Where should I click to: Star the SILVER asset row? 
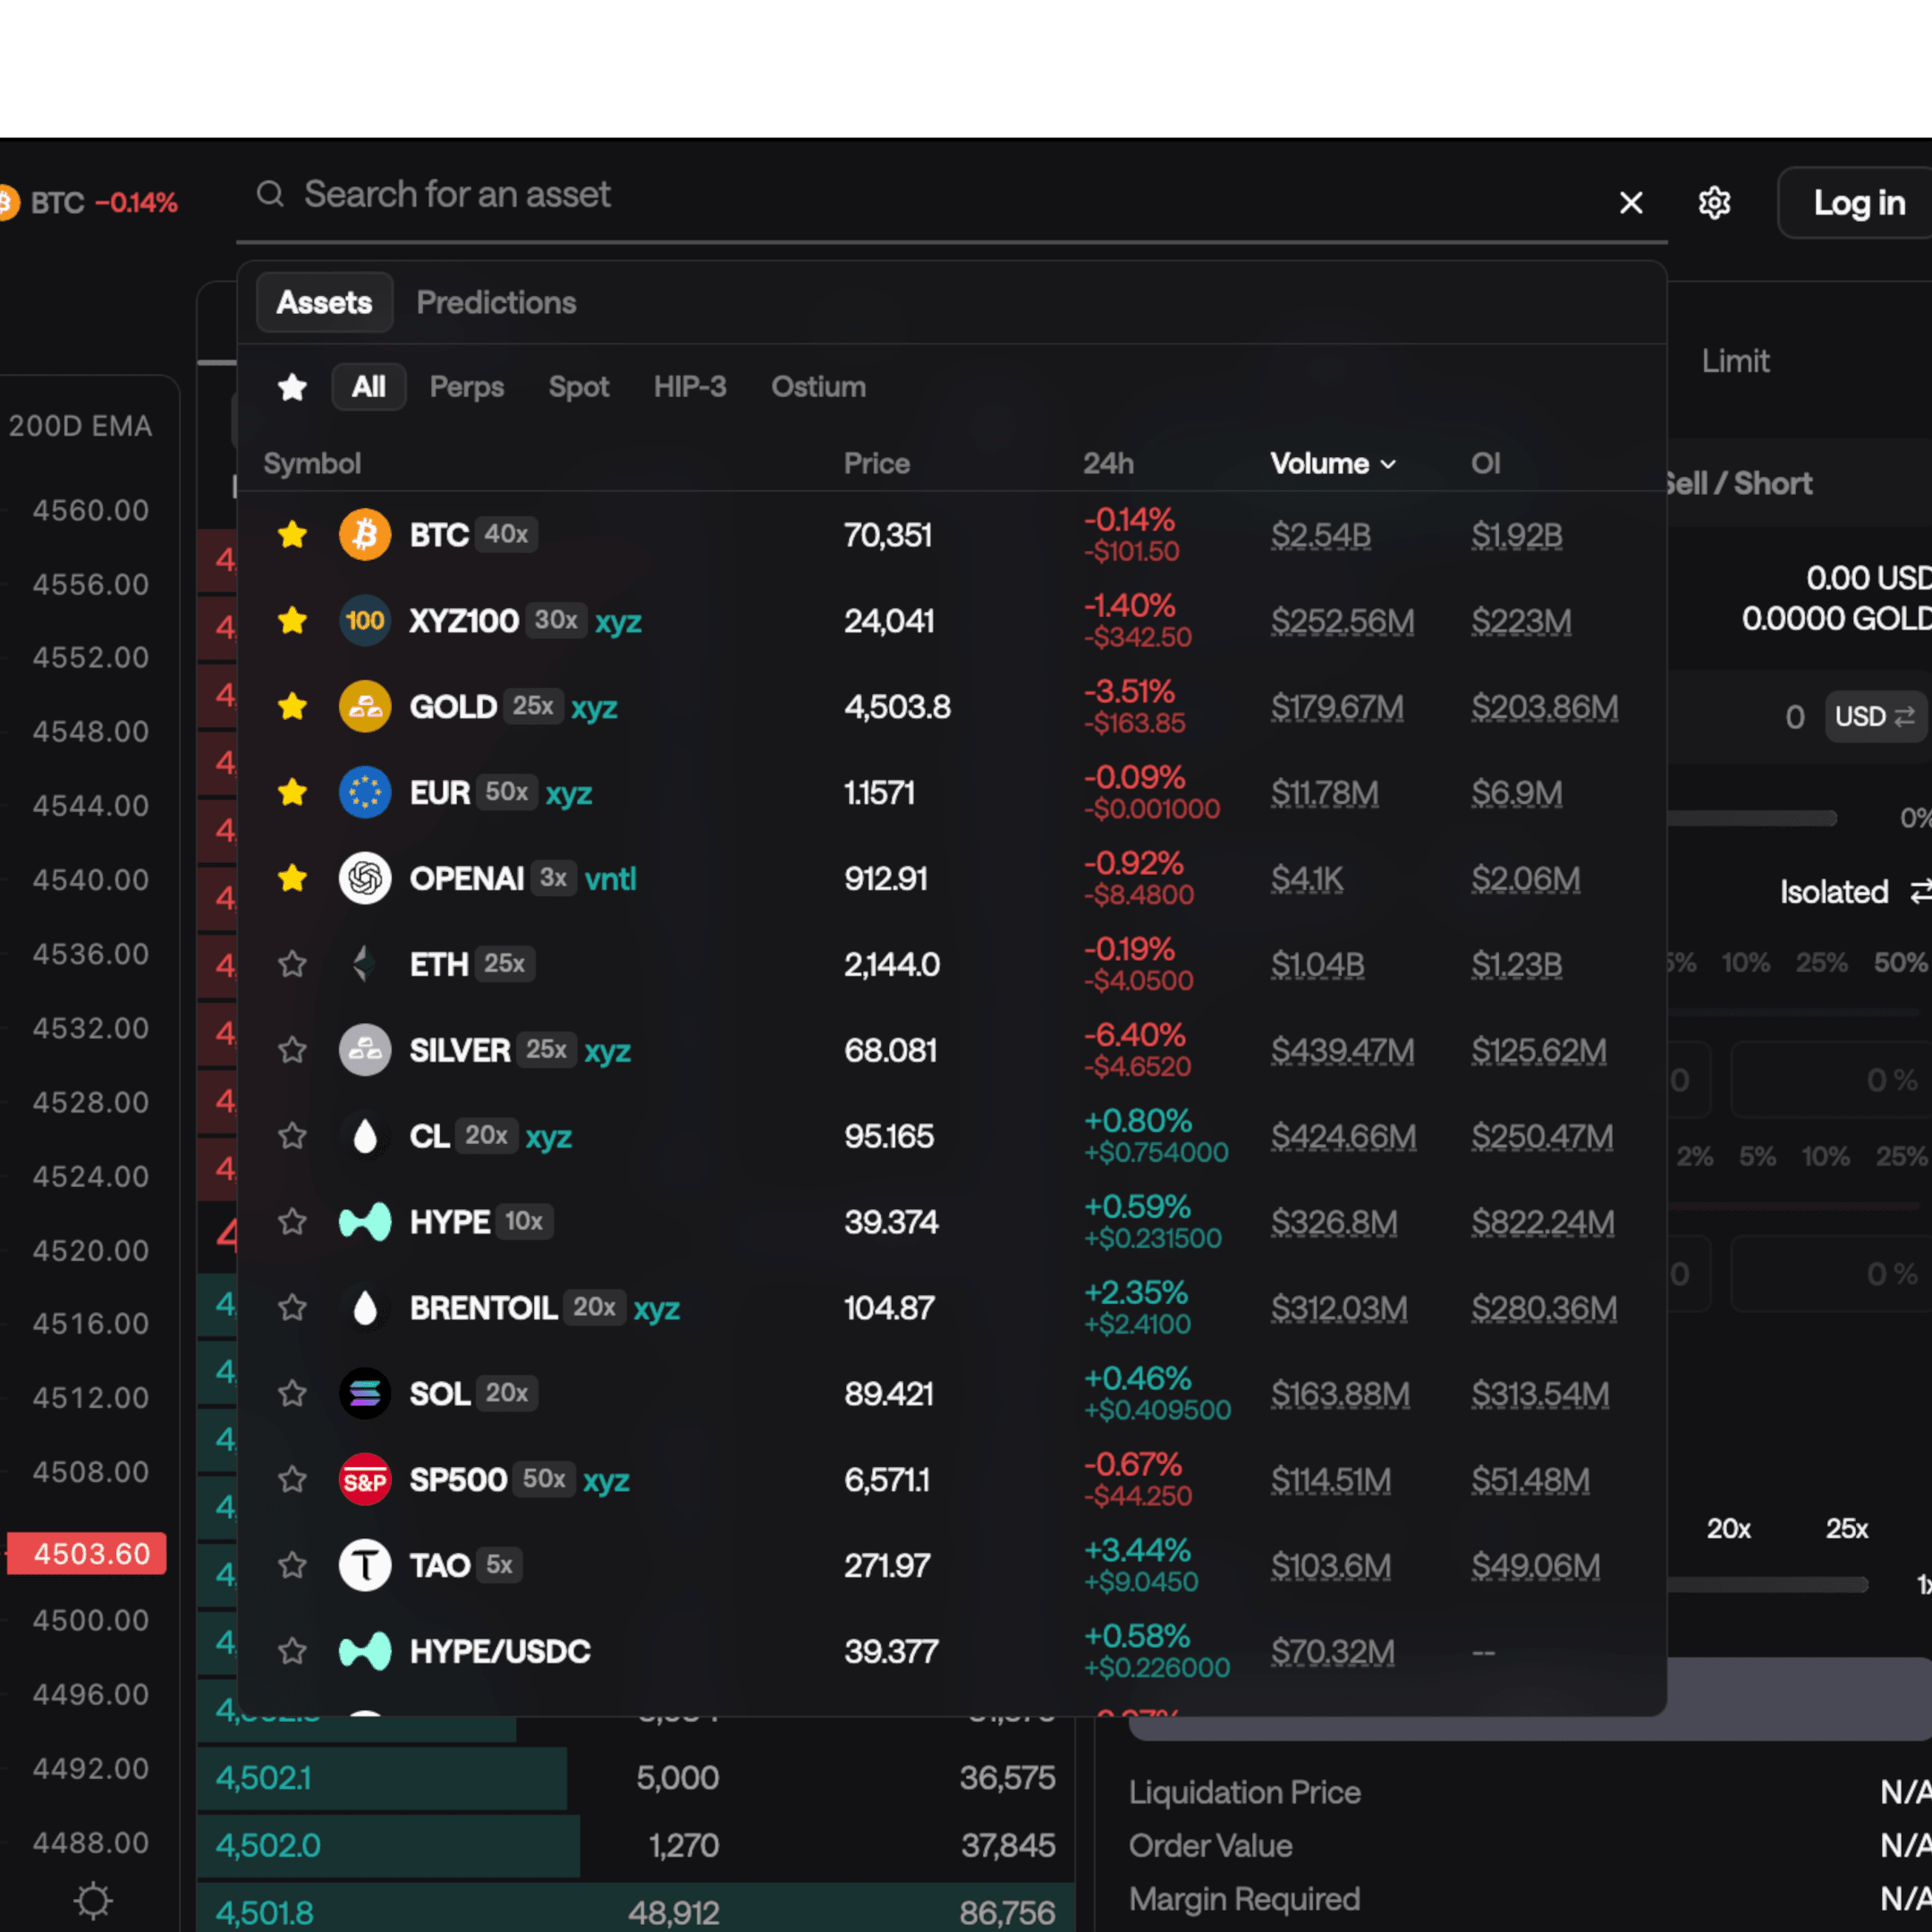pos(292,1051)
